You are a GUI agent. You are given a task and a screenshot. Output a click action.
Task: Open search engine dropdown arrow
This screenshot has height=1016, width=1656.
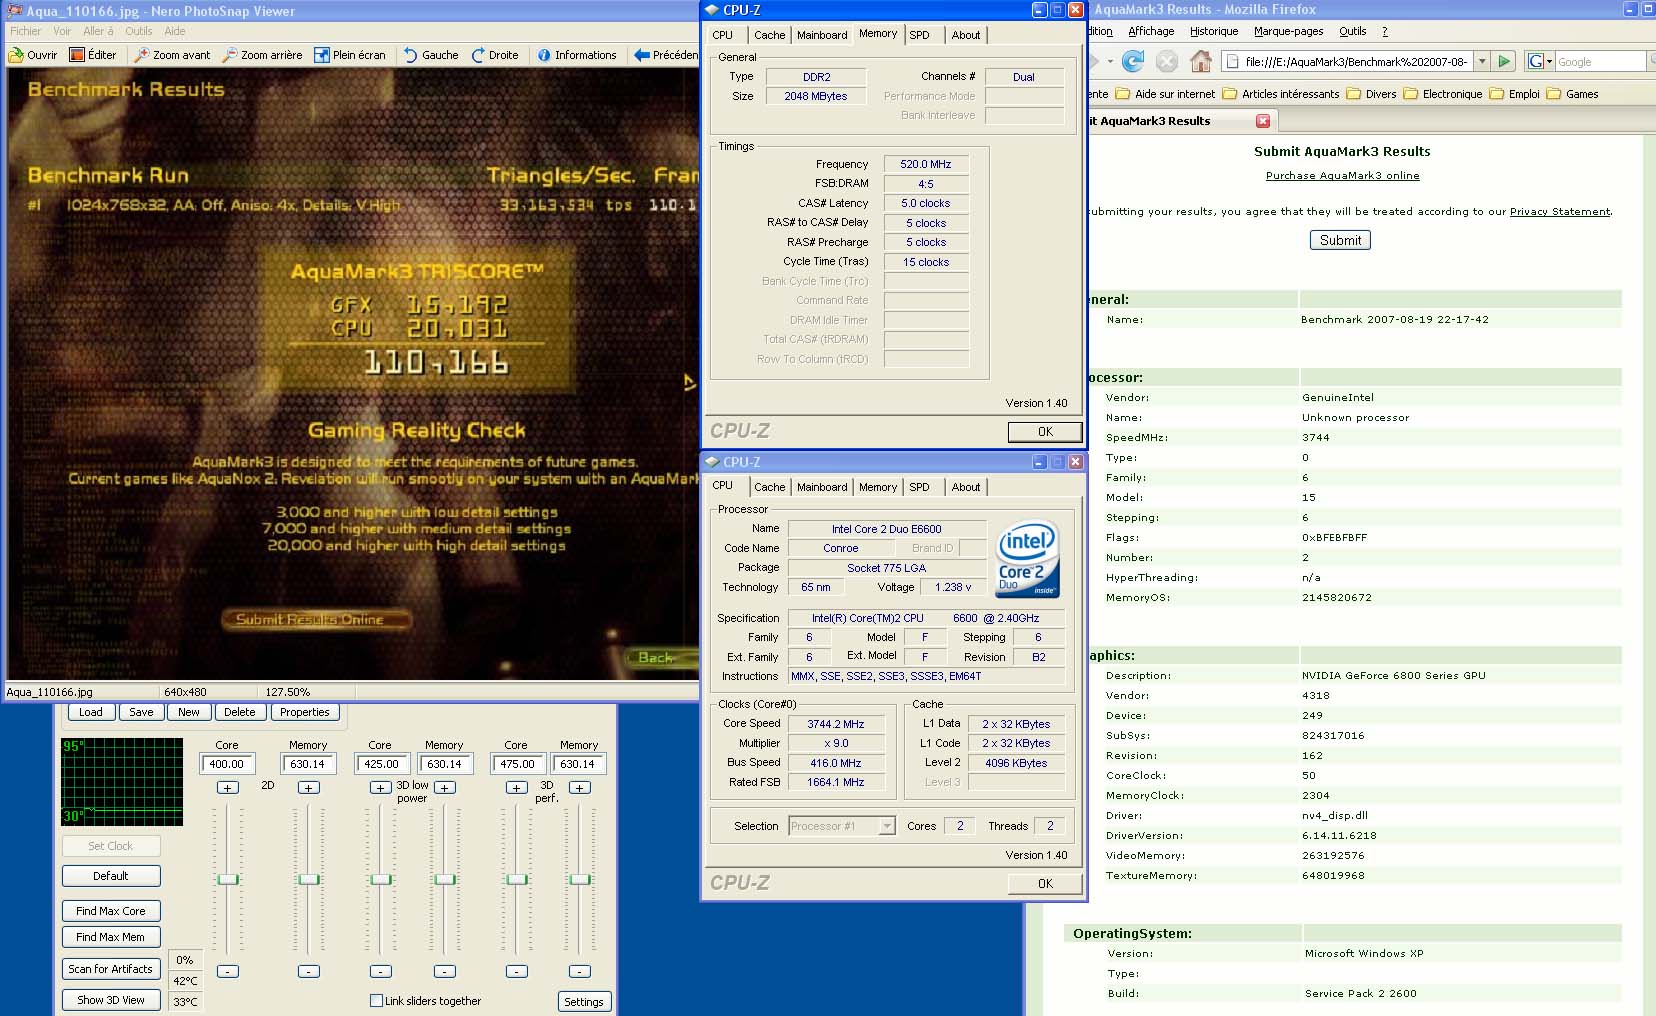click(1549, 62)
